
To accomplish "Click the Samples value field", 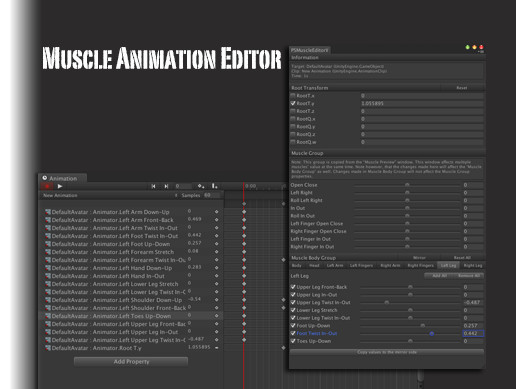I will [212, 195].
